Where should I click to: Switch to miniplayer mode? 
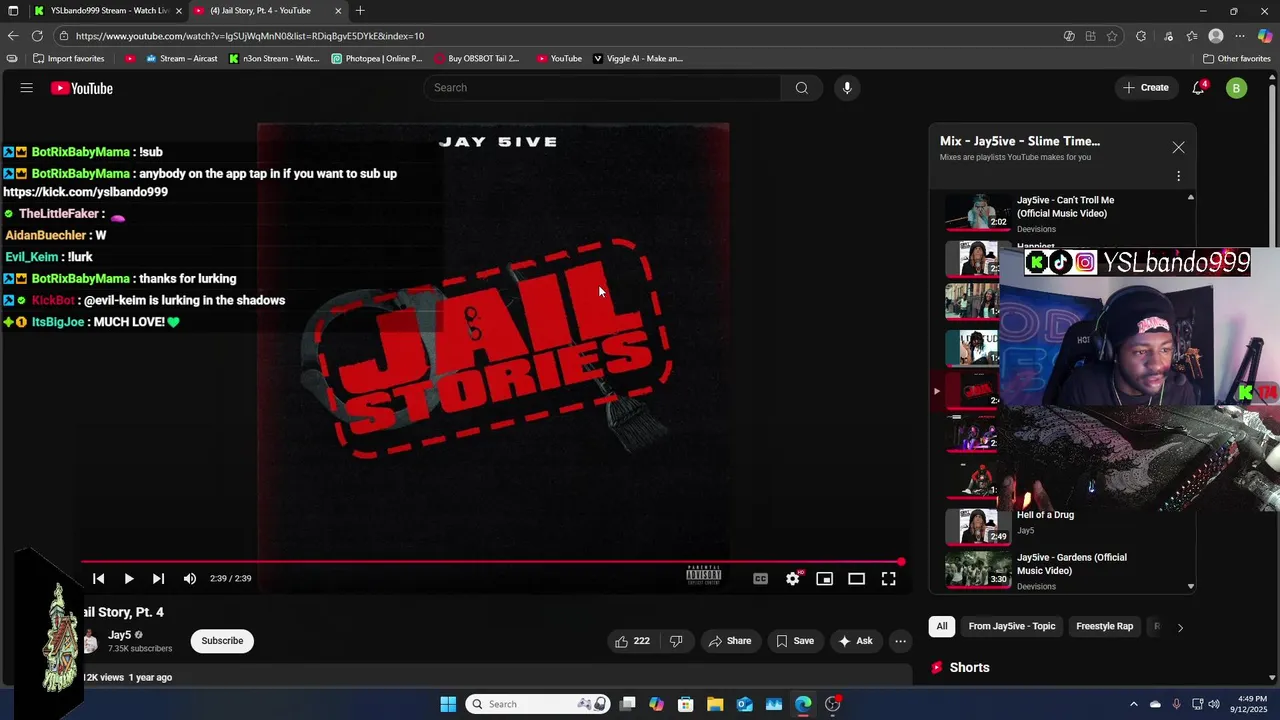[x=824, y=578]
